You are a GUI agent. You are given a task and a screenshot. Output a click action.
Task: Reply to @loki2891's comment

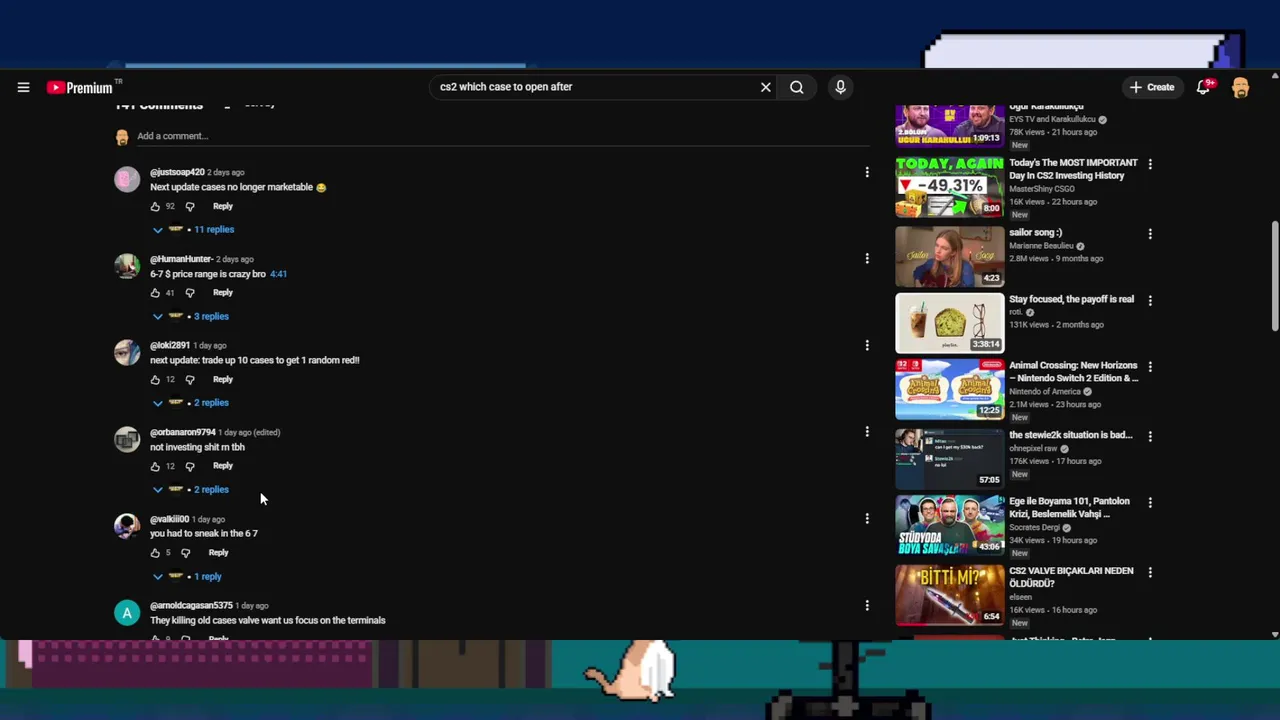(x=222, y=379)
